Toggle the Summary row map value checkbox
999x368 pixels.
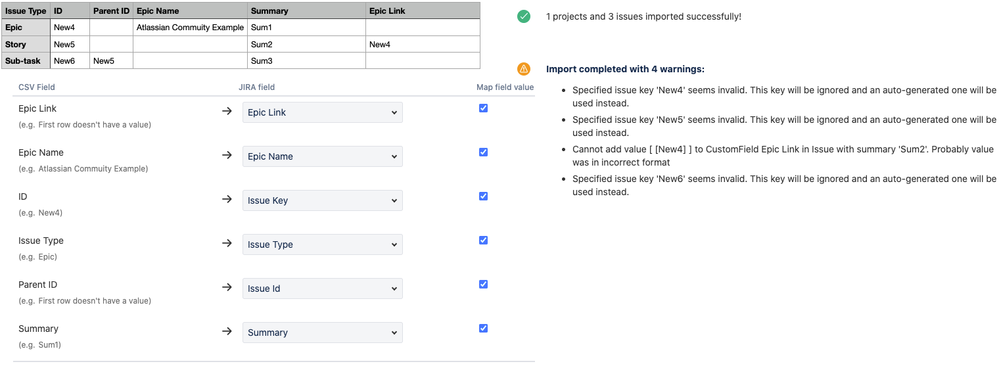pyautogui.click(x=483, y=328)
